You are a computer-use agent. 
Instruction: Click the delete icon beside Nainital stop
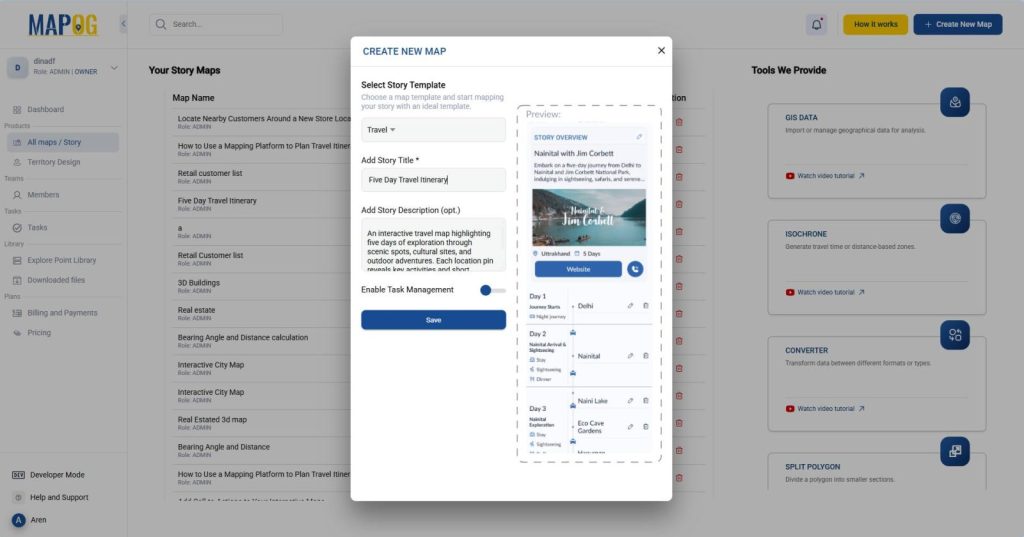tap(646, 356)
